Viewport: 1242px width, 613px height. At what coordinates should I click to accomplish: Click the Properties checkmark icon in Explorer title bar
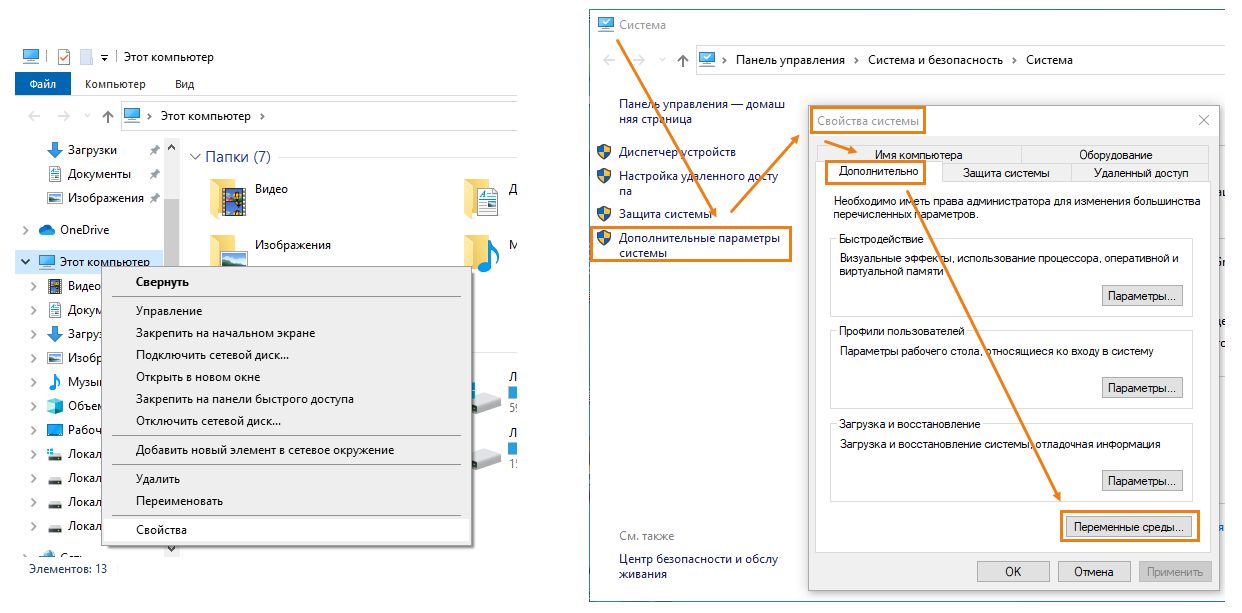click(x=64, y=57)
